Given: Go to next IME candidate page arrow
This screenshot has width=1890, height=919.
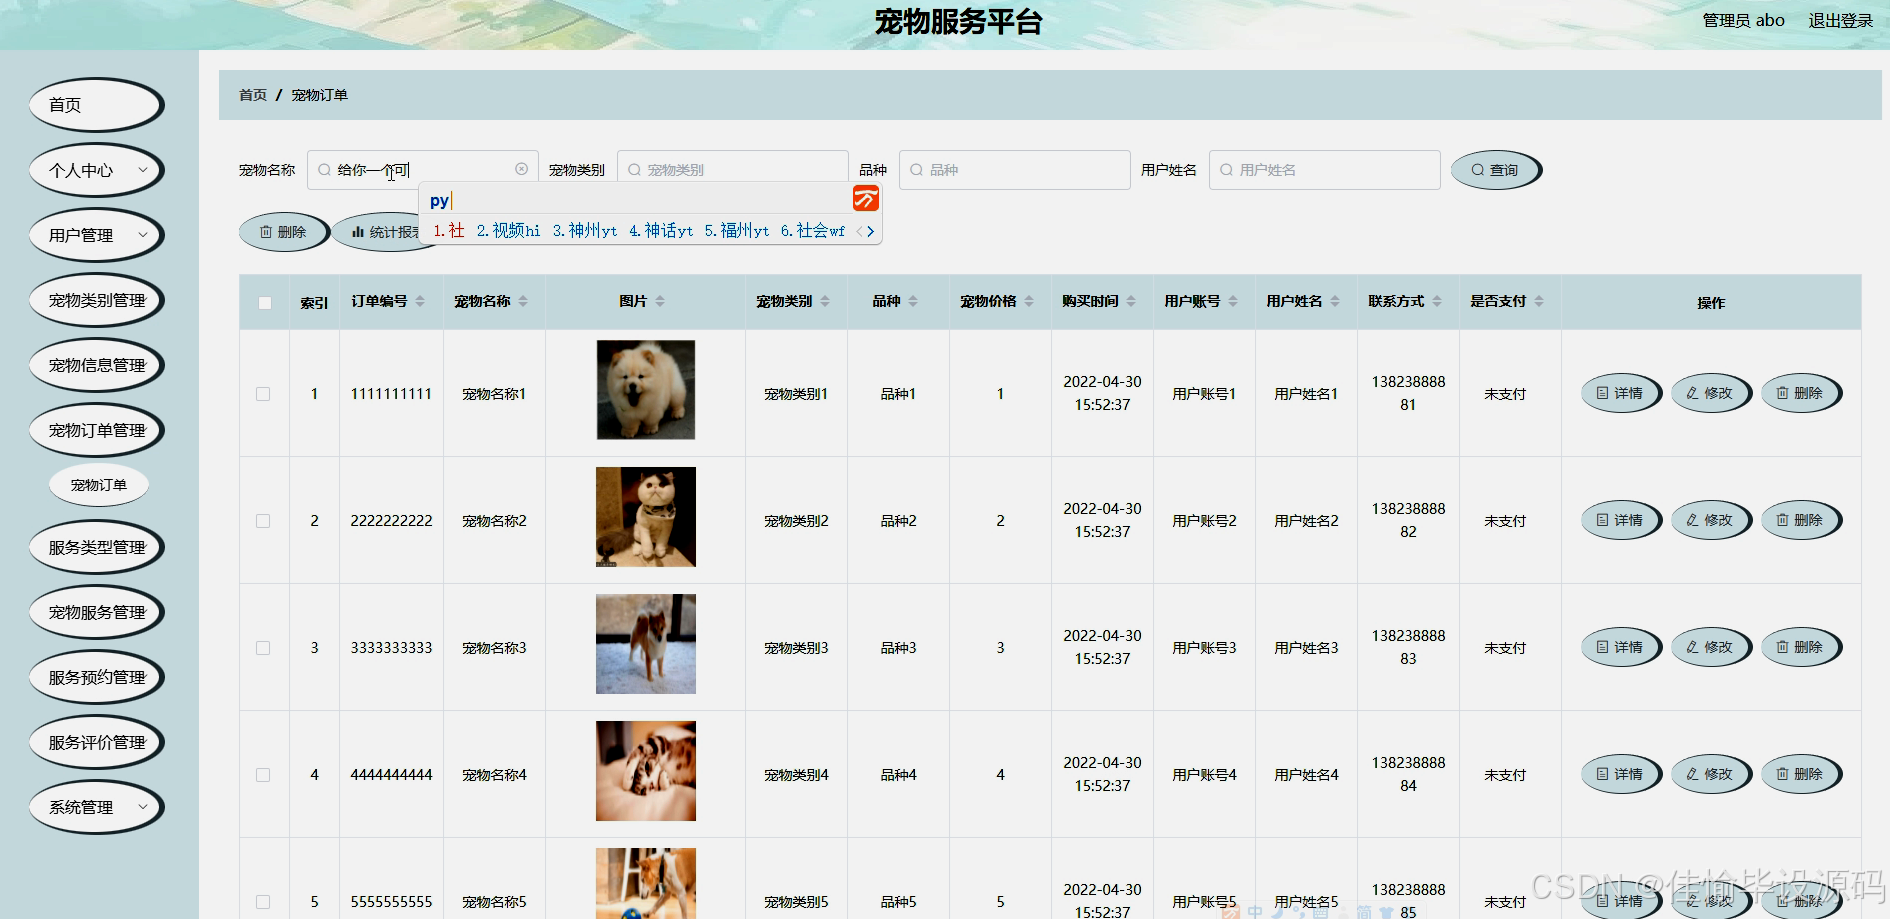Looking at the screenshot, I should pos(871,231).
